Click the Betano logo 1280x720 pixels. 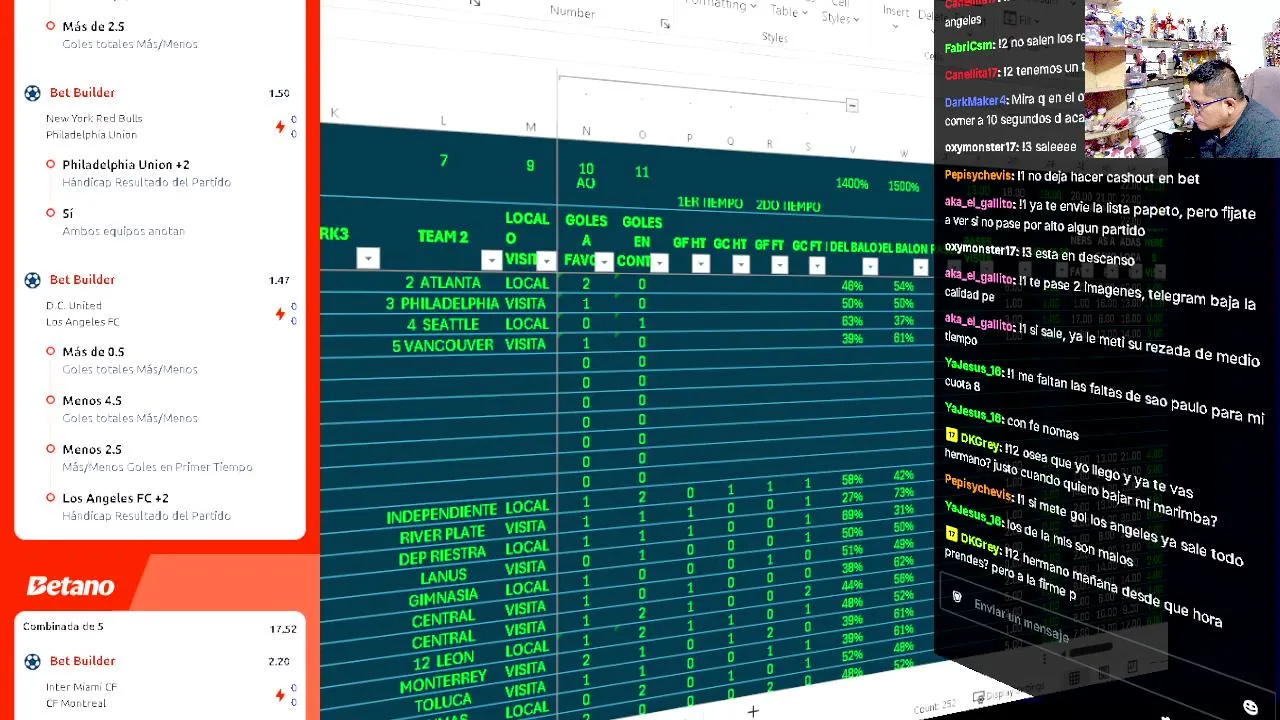[x=70, y=586]
